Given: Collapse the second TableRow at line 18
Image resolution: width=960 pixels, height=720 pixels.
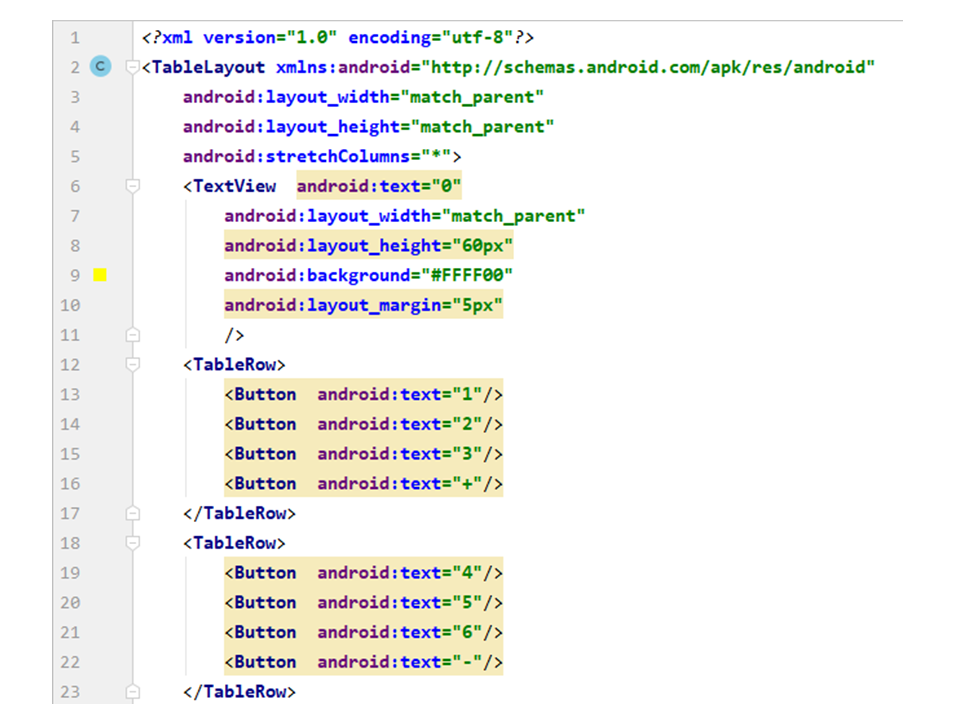Looking at the screenshot, I should 133,543.
